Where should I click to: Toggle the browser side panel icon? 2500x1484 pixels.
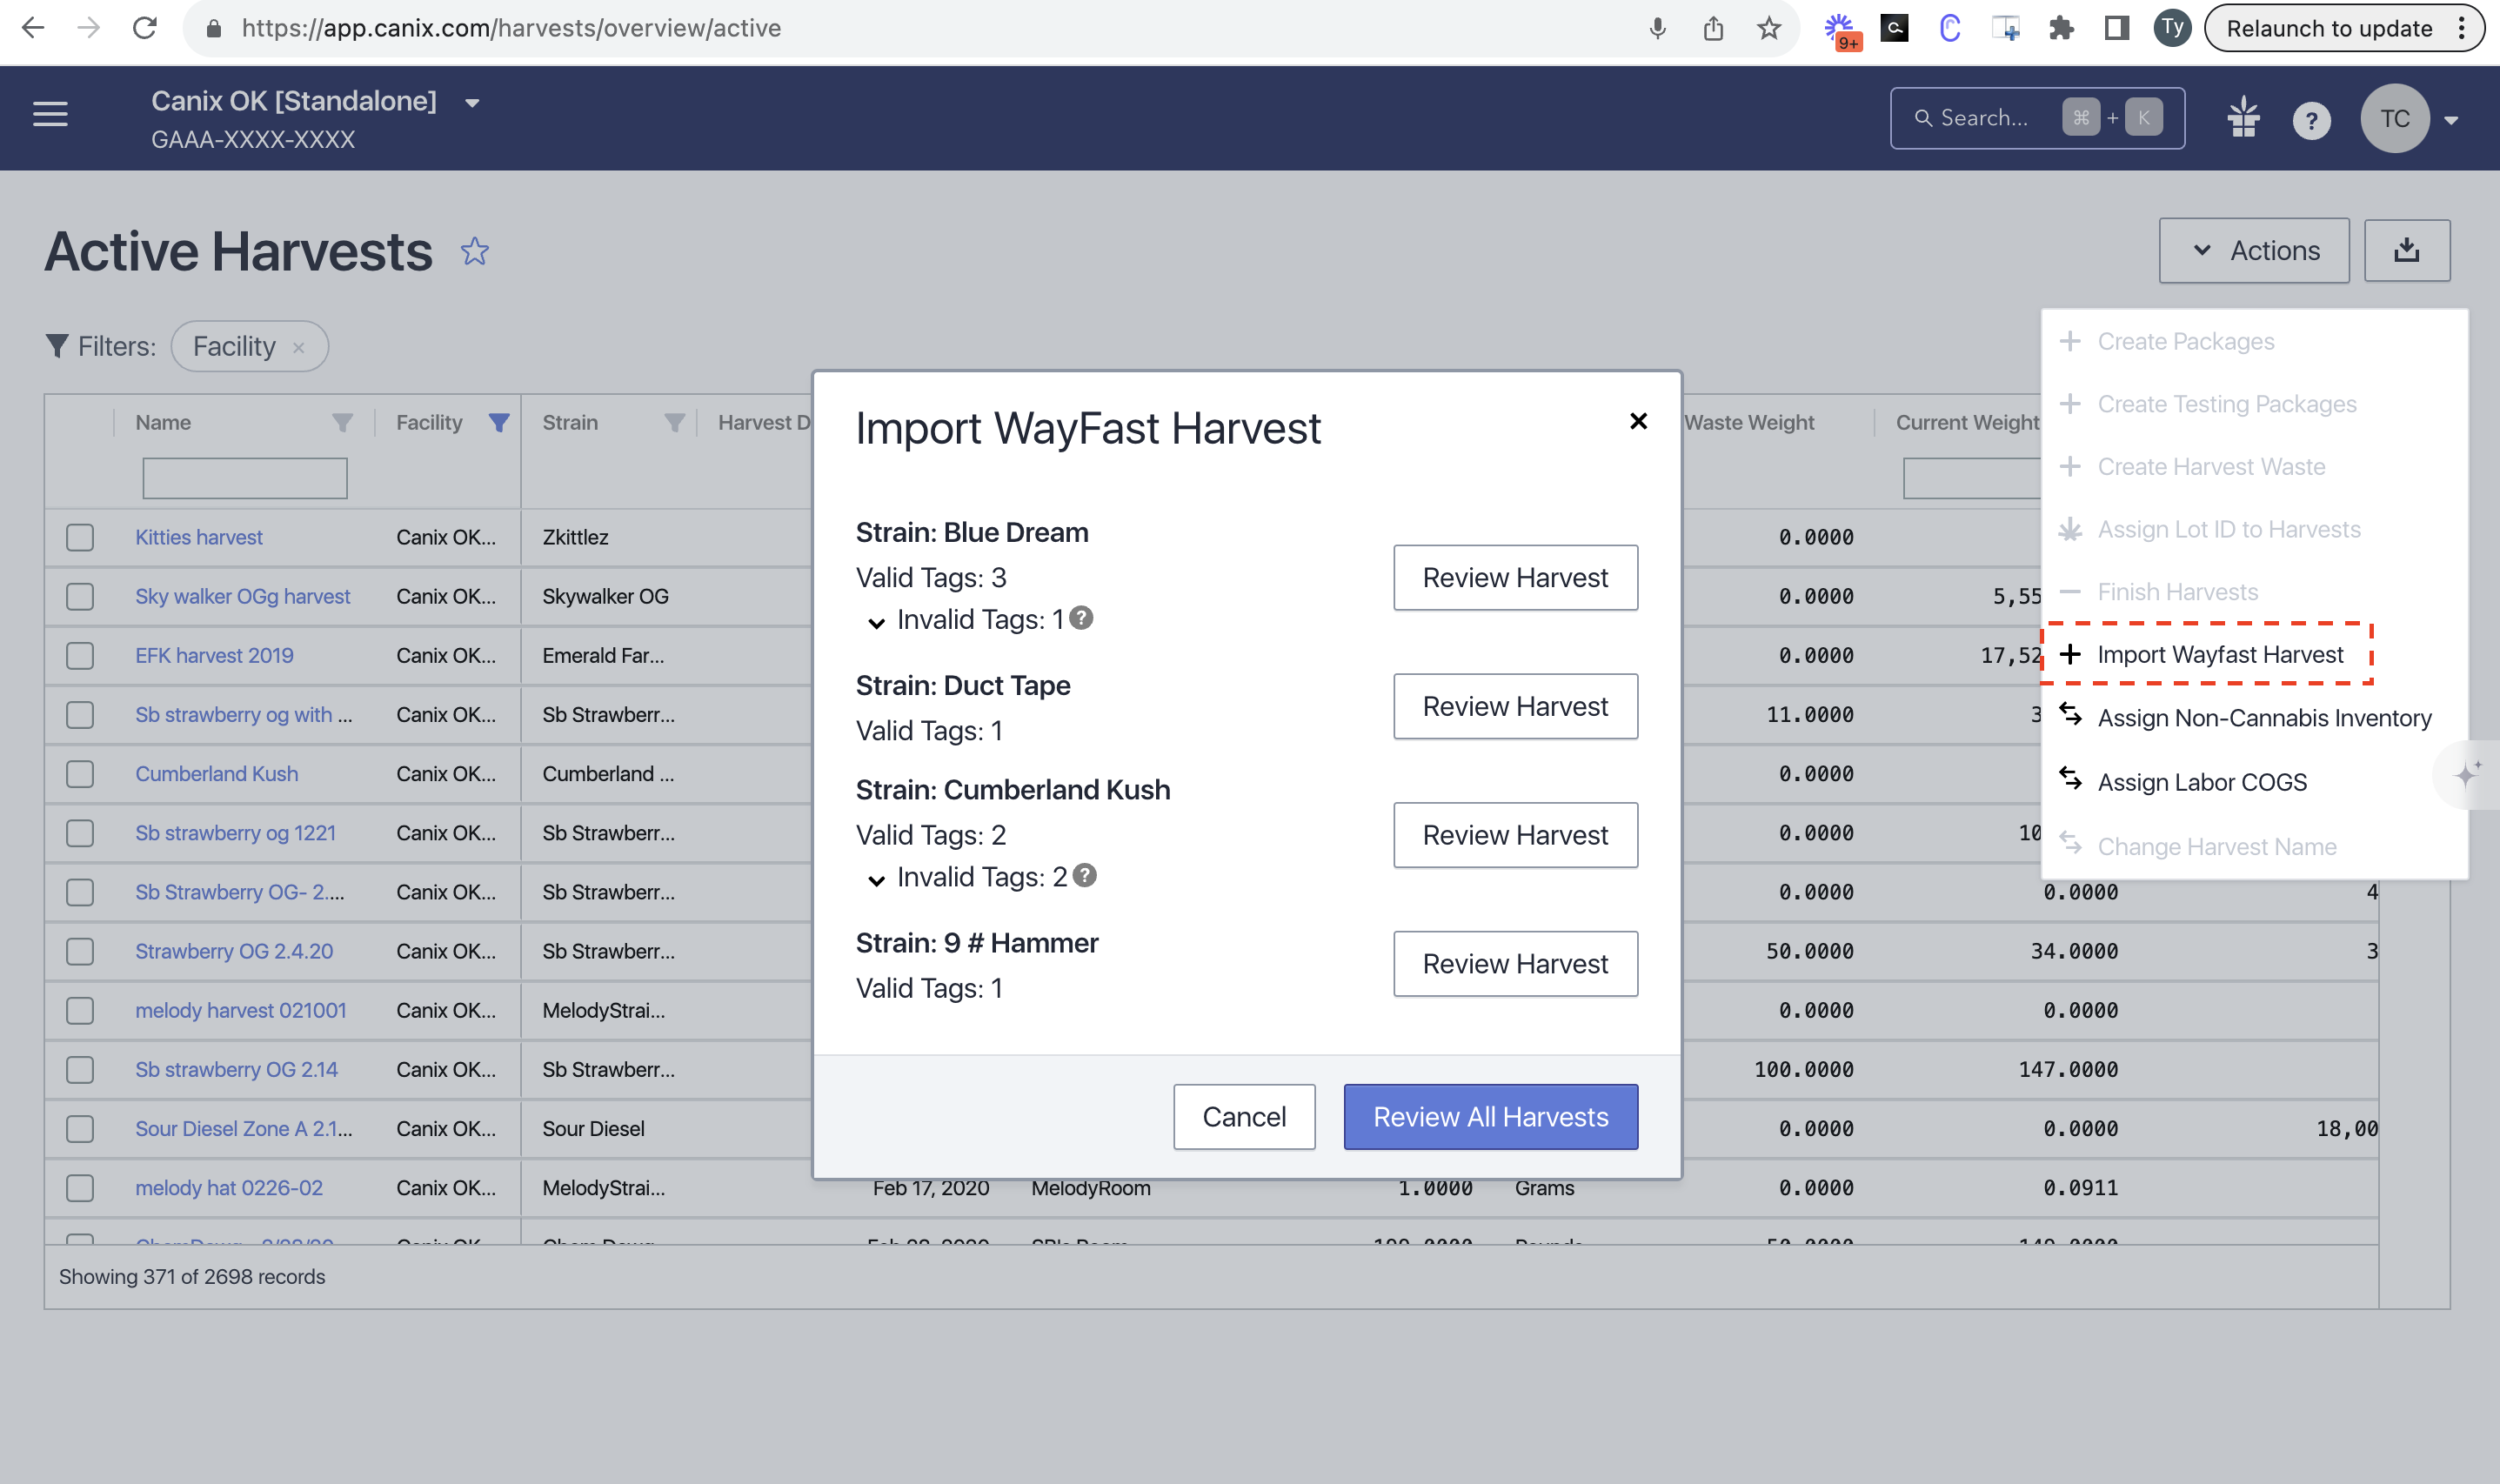(2116, 28)
